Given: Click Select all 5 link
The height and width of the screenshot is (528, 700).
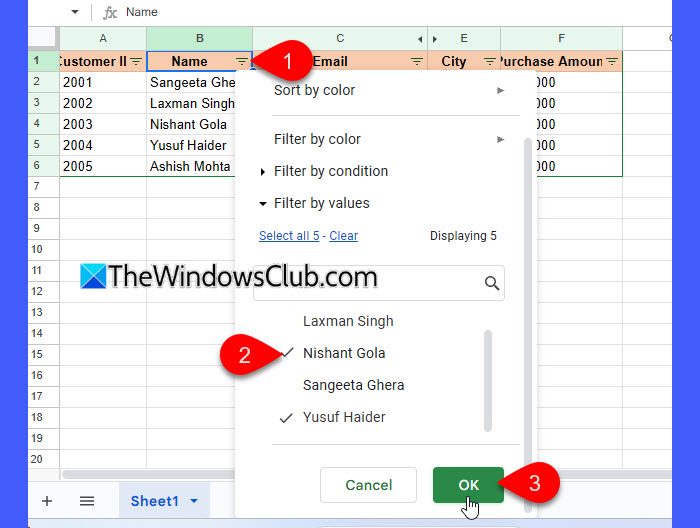Looking at the screenshot, I should pos(289,236).
